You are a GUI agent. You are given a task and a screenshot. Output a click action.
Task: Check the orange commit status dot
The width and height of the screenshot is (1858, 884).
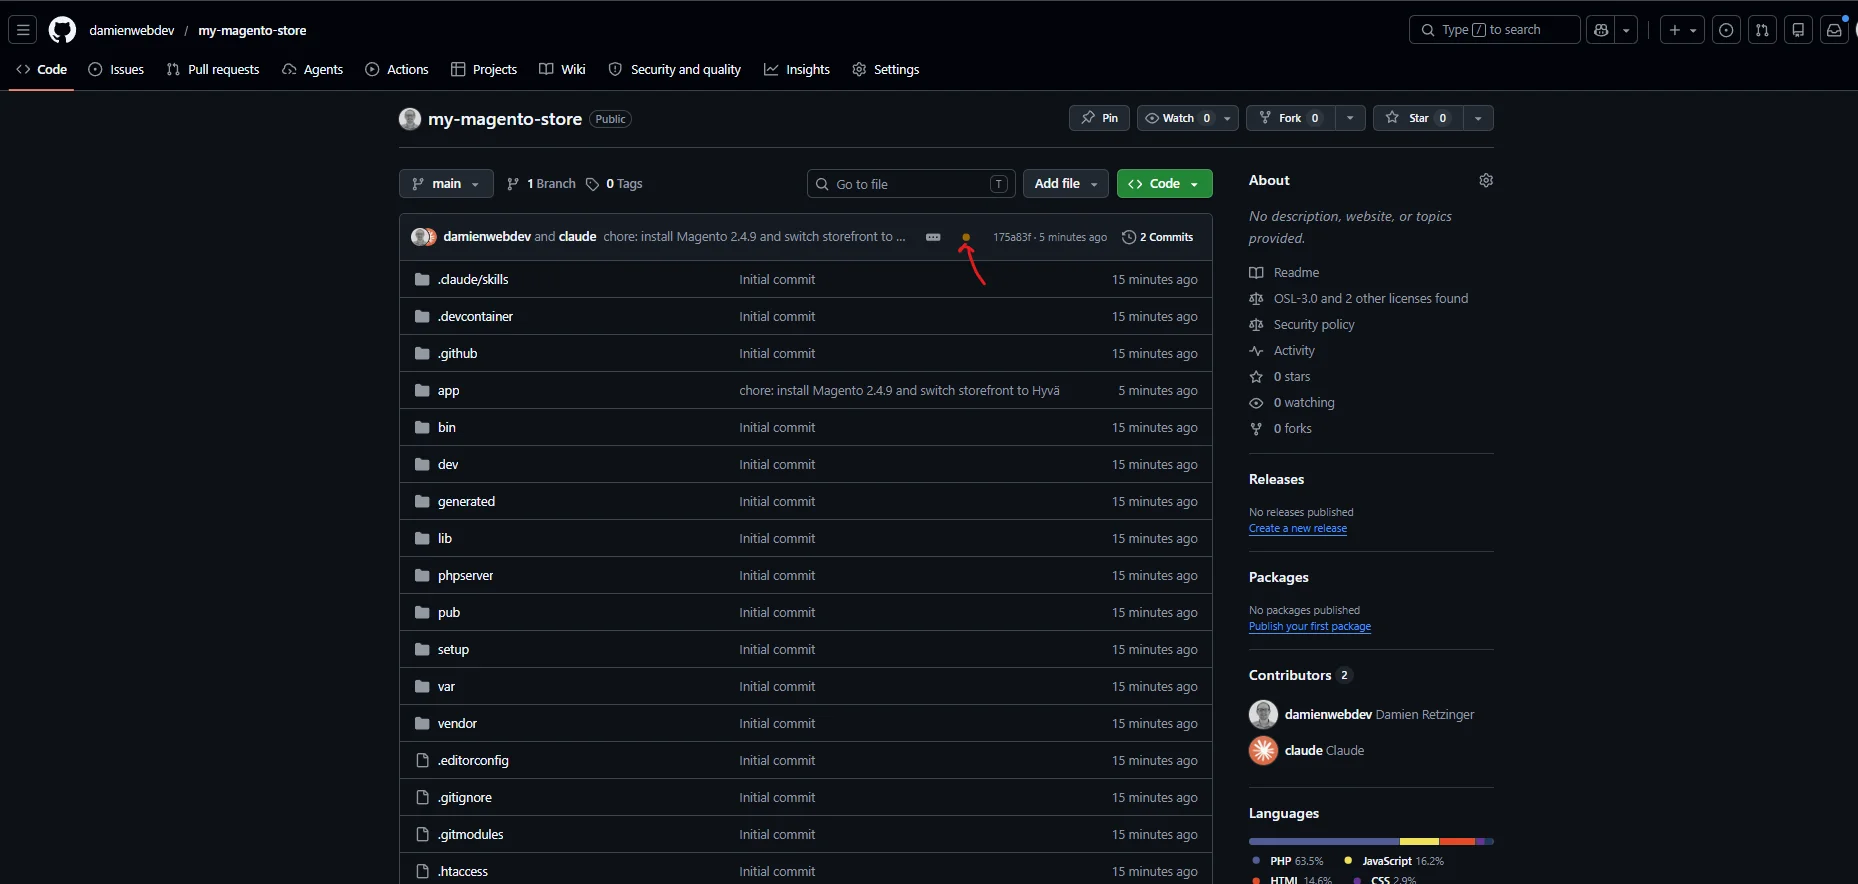coord(966,237)
